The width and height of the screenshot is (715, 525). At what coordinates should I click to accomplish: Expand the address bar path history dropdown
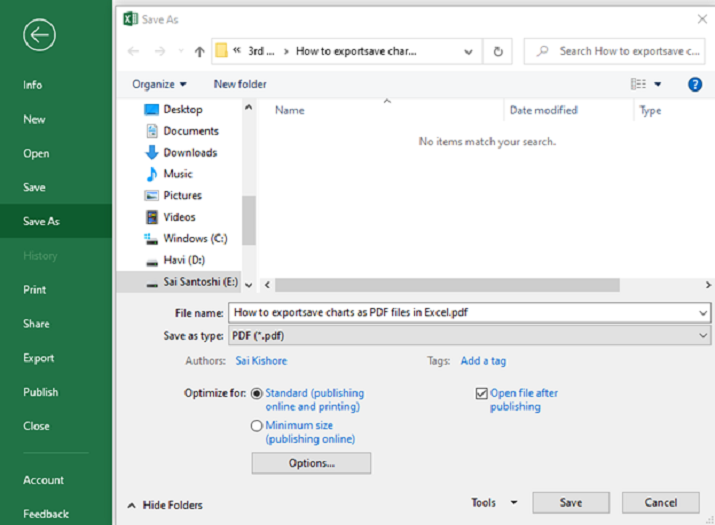468,52
